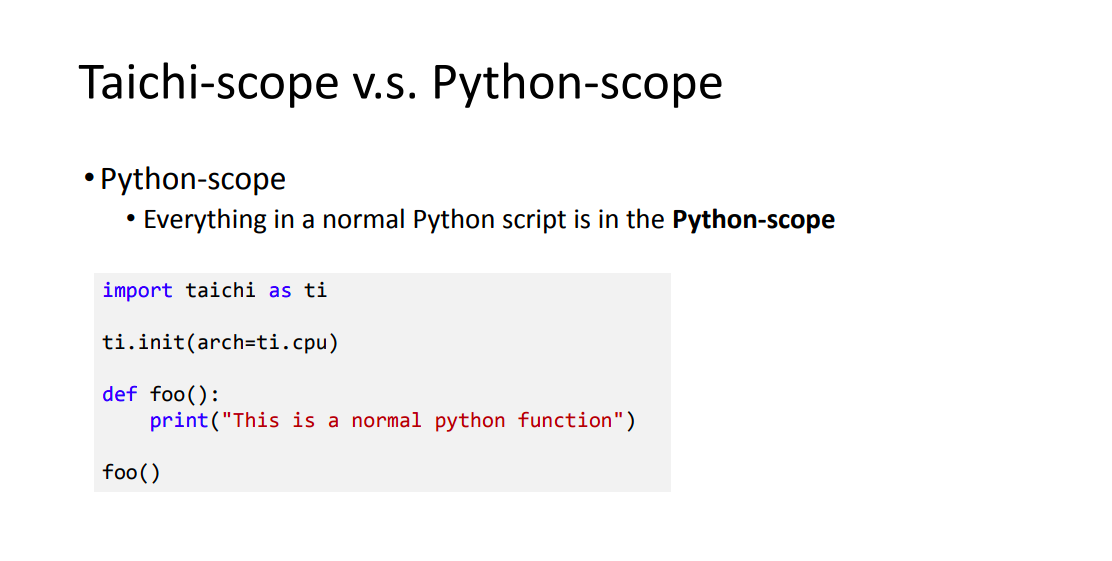Click the "import" keyword in code

(x=138, y=291)
